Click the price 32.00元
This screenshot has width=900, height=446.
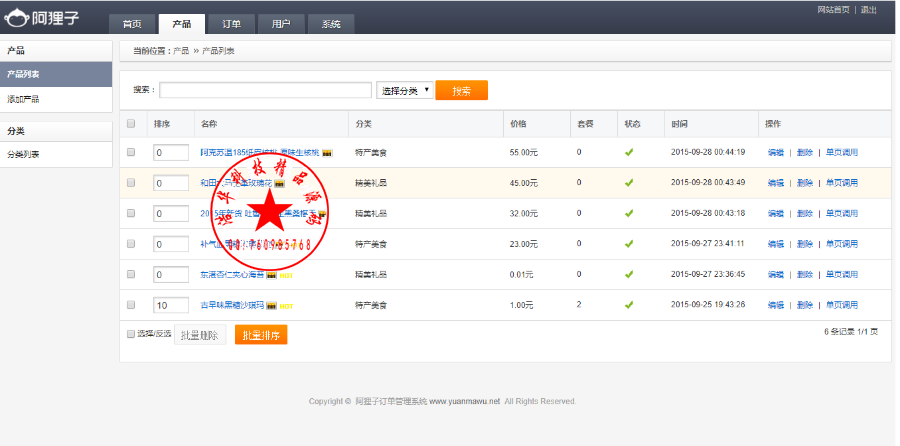tap(523, 214)
